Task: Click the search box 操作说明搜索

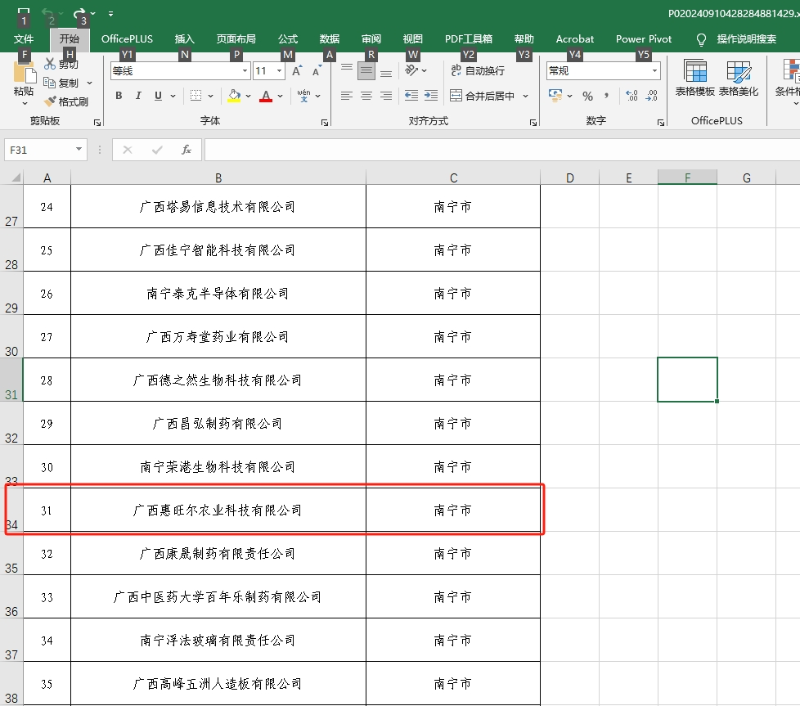Action: coord(746,39)
